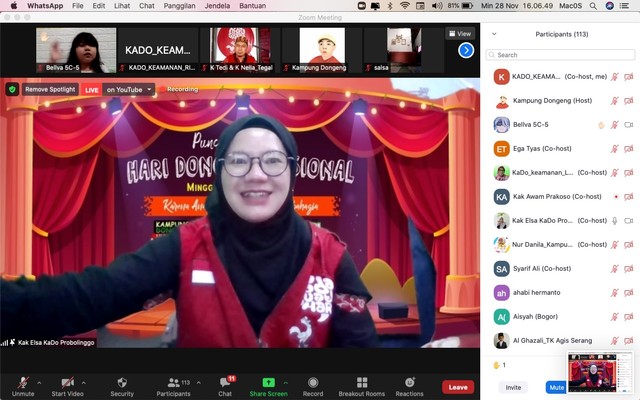The image size is (640, 400).
Task: Click Remove Spotlight button
Action: [50, 89]
